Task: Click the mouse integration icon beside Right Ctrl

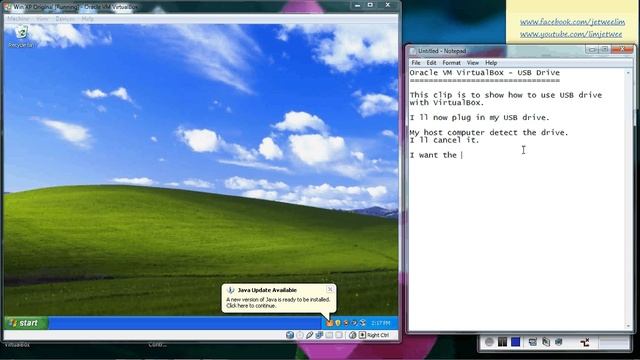Action: point(353,335)
